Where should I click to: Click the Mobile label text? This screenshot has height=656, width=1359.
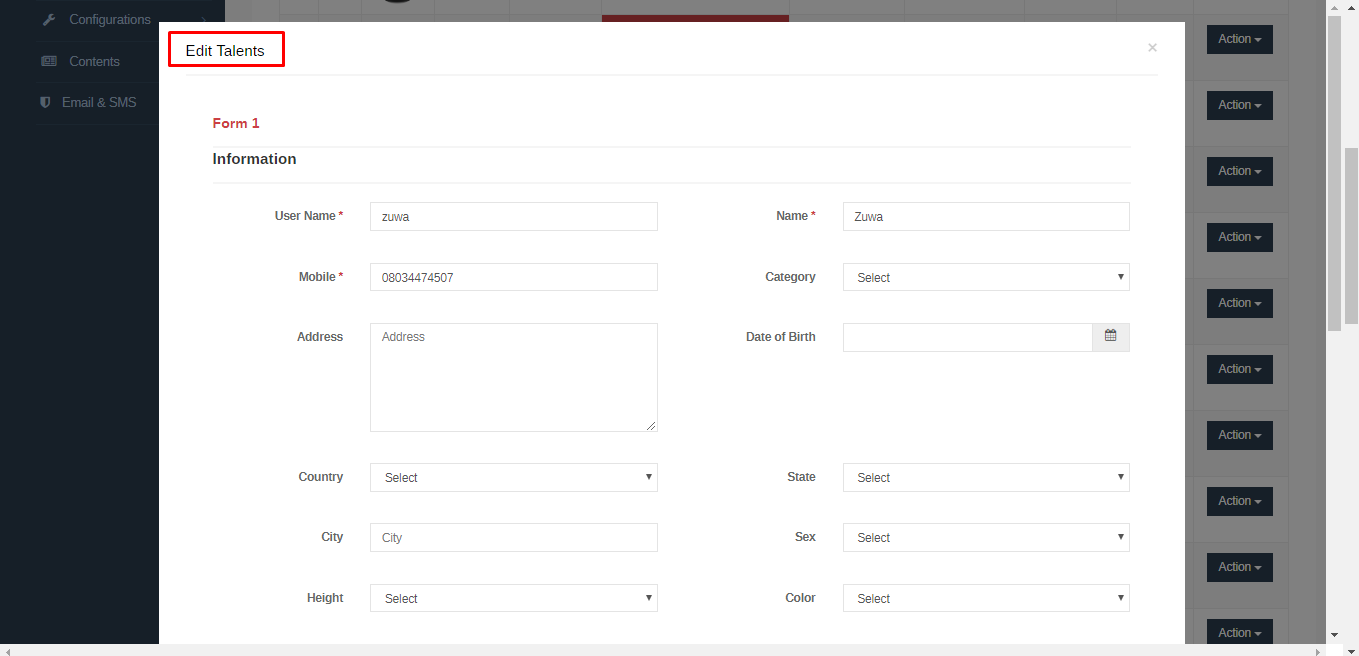coord(317,277)
